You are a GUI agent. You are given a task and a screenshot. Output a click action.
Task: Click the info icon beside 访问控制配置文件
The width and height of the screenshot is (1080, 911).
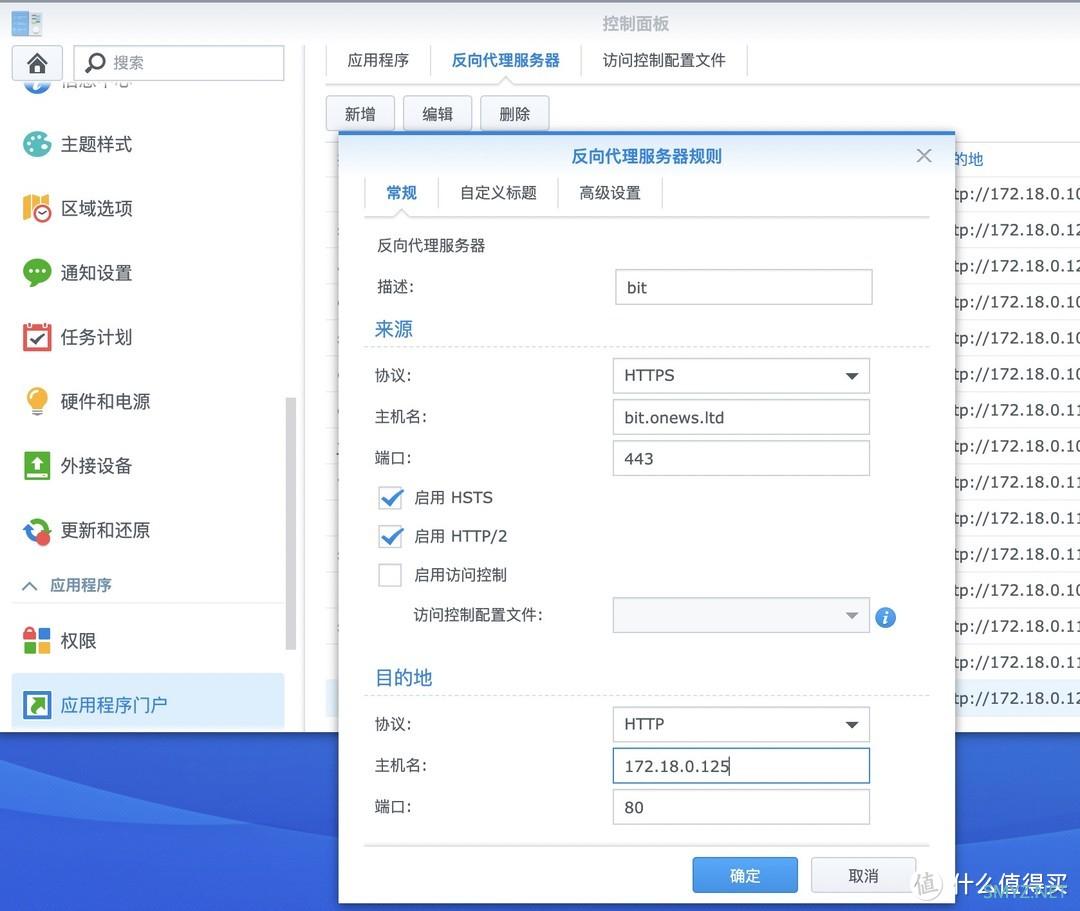[x=885, y=617]
